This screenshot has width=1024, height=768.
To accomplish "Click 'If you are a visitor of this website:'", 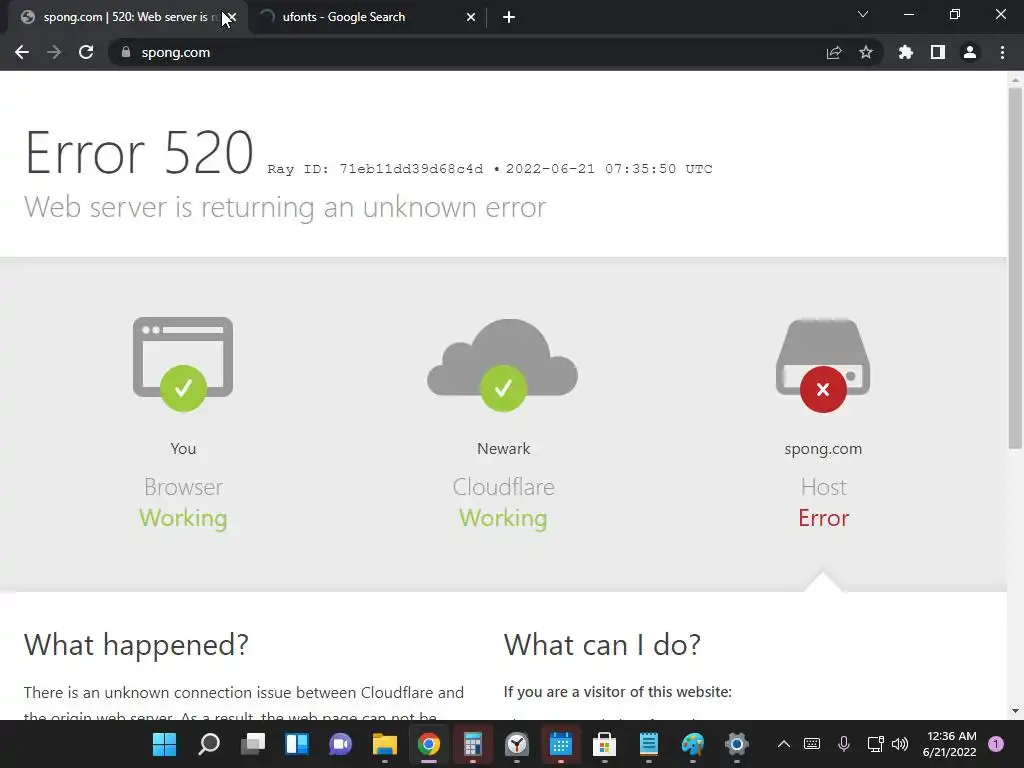I will coord(618,692).
